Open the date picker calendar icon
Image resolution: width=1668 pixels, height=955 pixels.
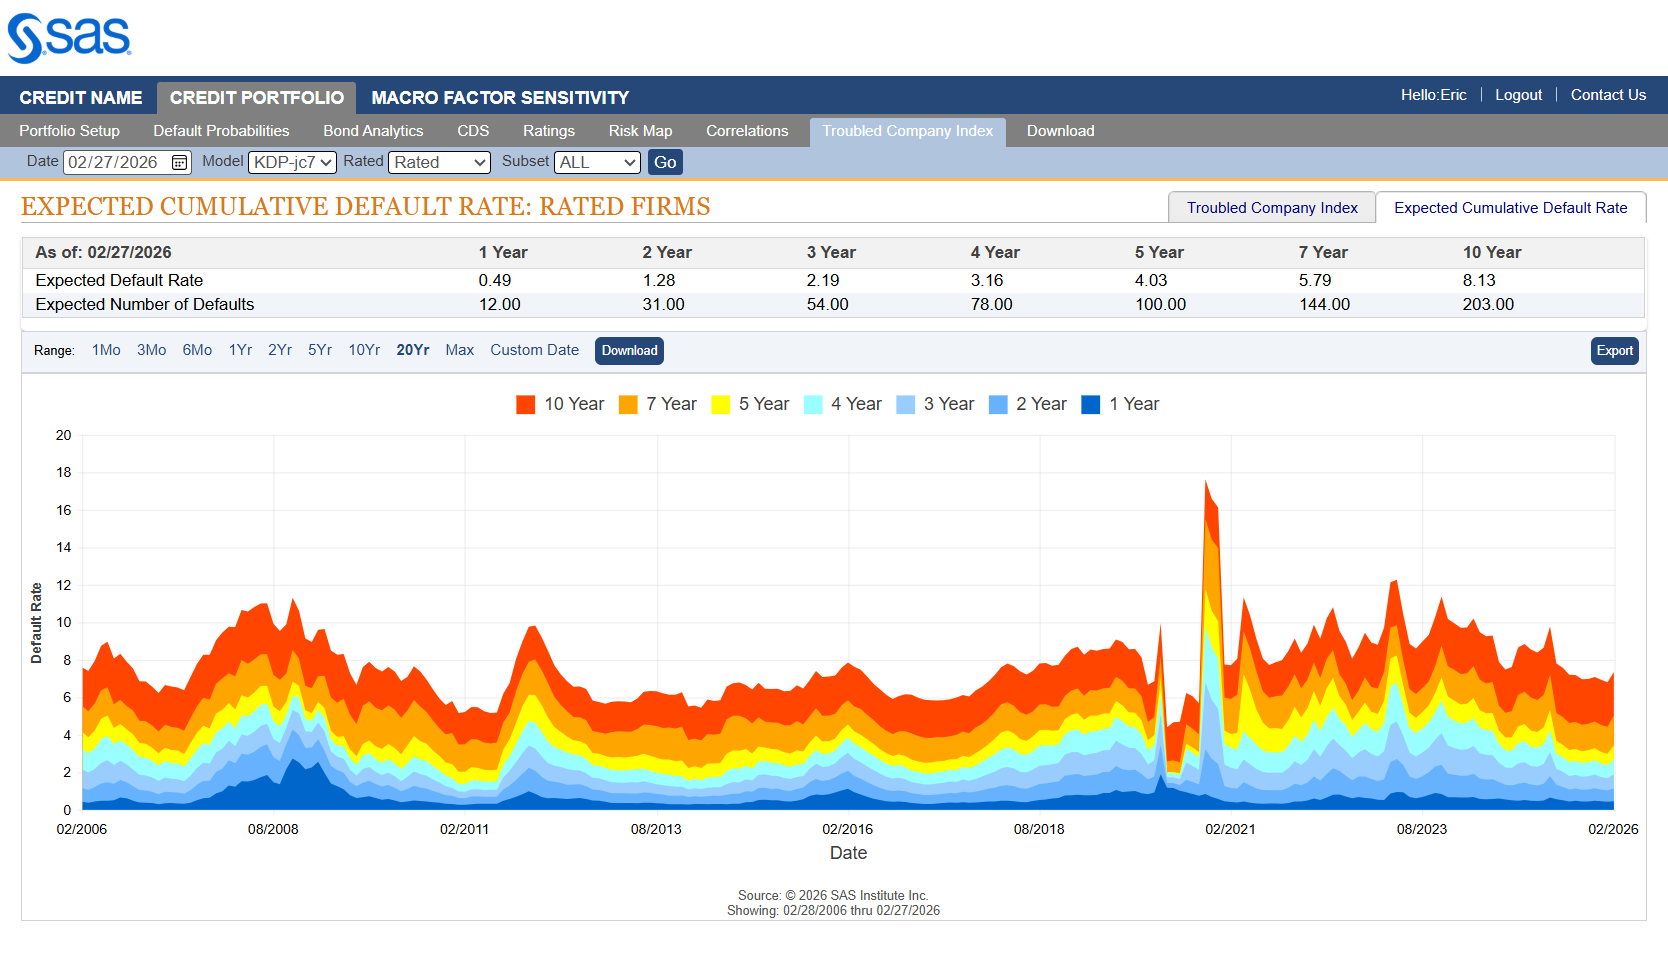tap(180, 162)
